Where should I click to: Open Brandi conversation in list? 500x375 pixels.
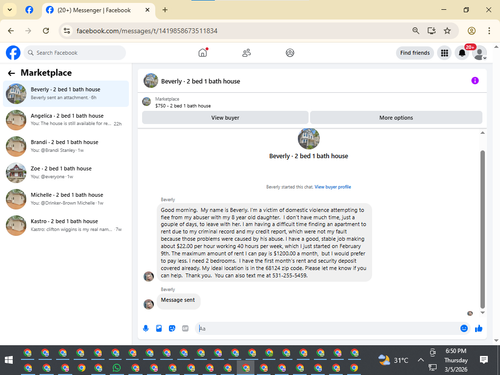click(66, 146)
